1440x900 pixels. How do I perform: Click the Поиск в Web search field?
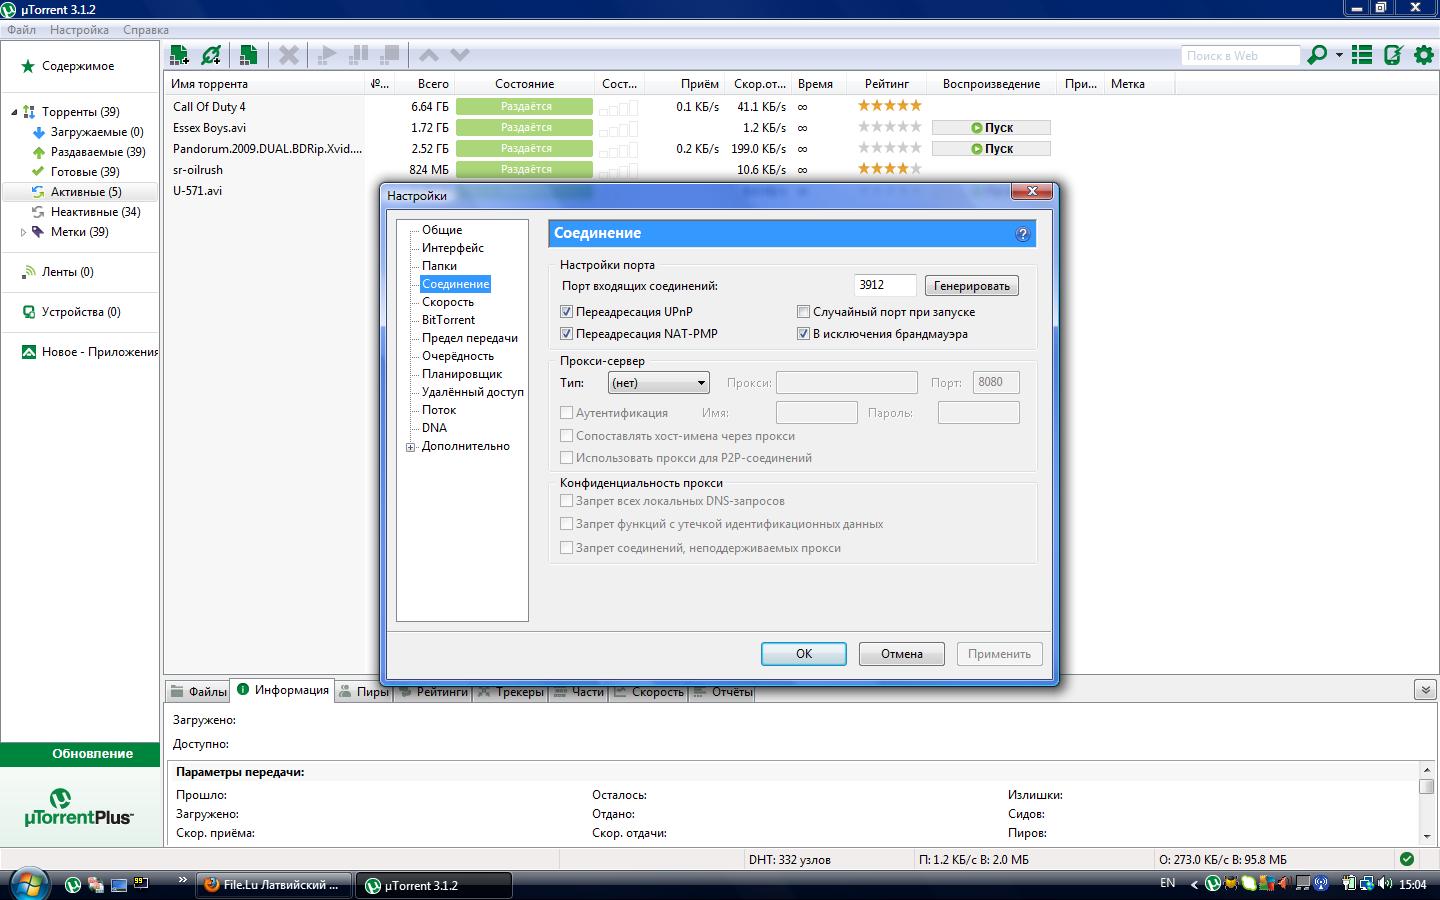click(1240, 56)
